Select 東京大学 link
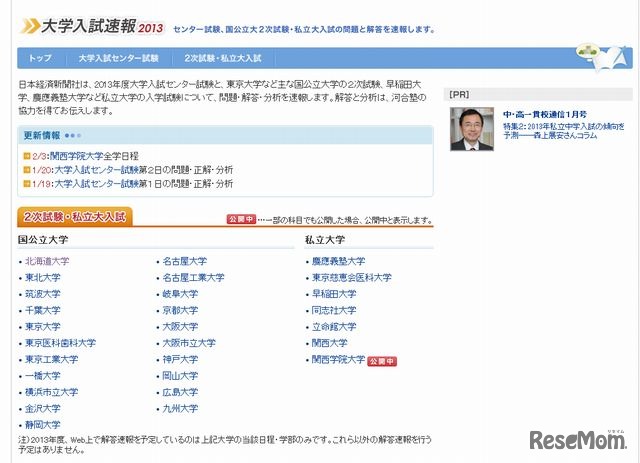 [x=42, y=327]
